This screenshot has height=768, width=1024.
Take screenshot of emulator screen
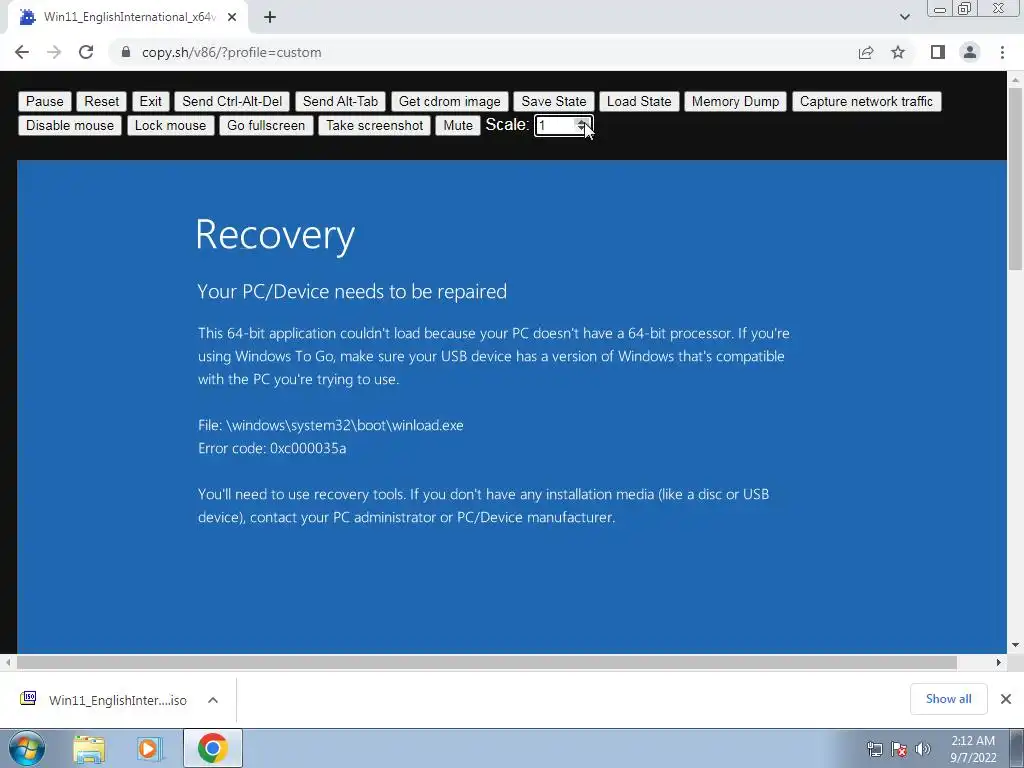(x=374, y=125)
